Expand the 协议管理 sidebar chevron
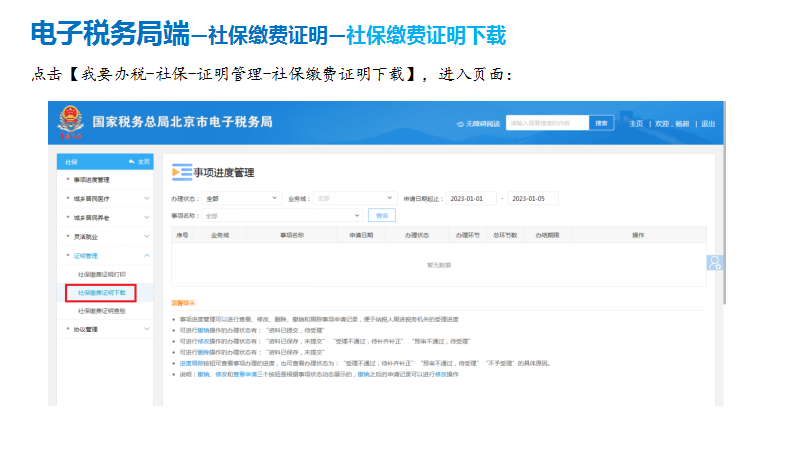This screenshot has height=450, width=800. 146,329
